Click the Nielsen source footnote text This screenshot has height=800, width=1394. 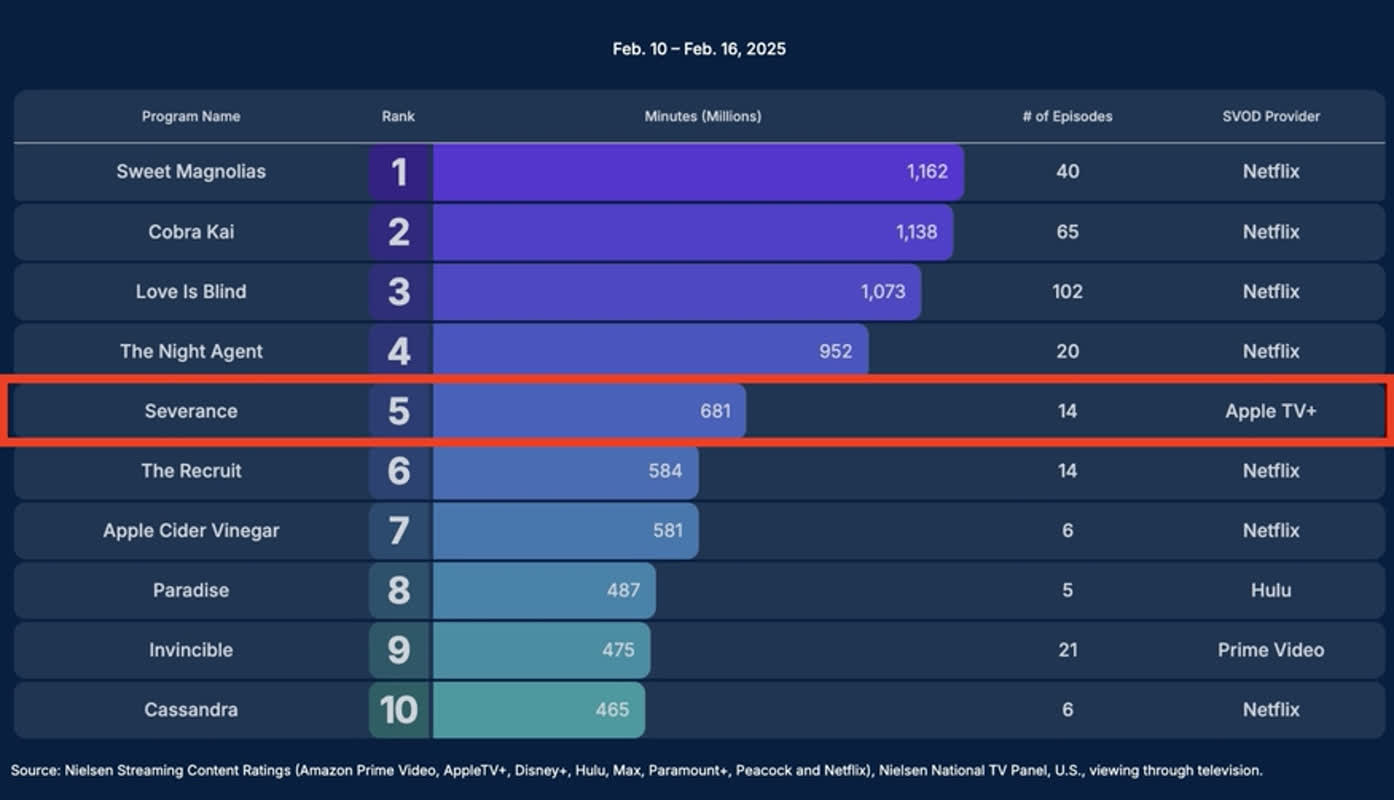click(636, 770)
